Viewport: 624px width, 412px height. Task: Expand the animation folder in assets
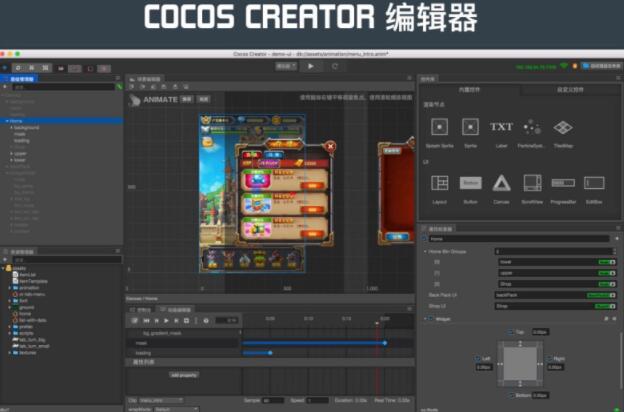(10, 287)
